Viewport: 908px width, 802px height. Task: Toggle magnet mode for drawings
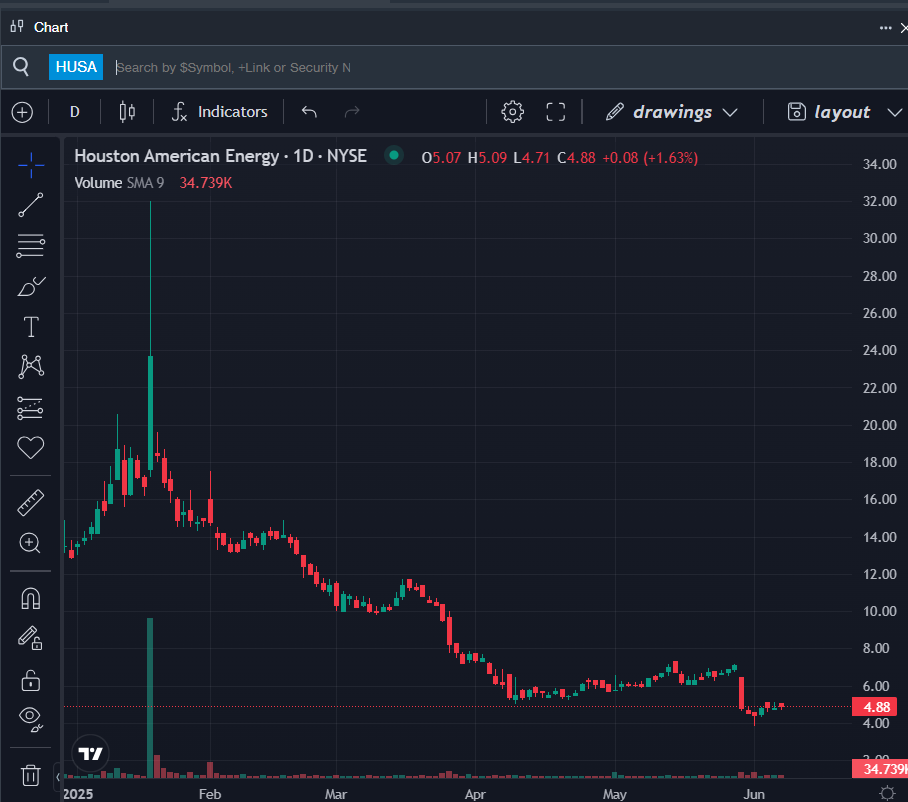[x=31, y=598]
